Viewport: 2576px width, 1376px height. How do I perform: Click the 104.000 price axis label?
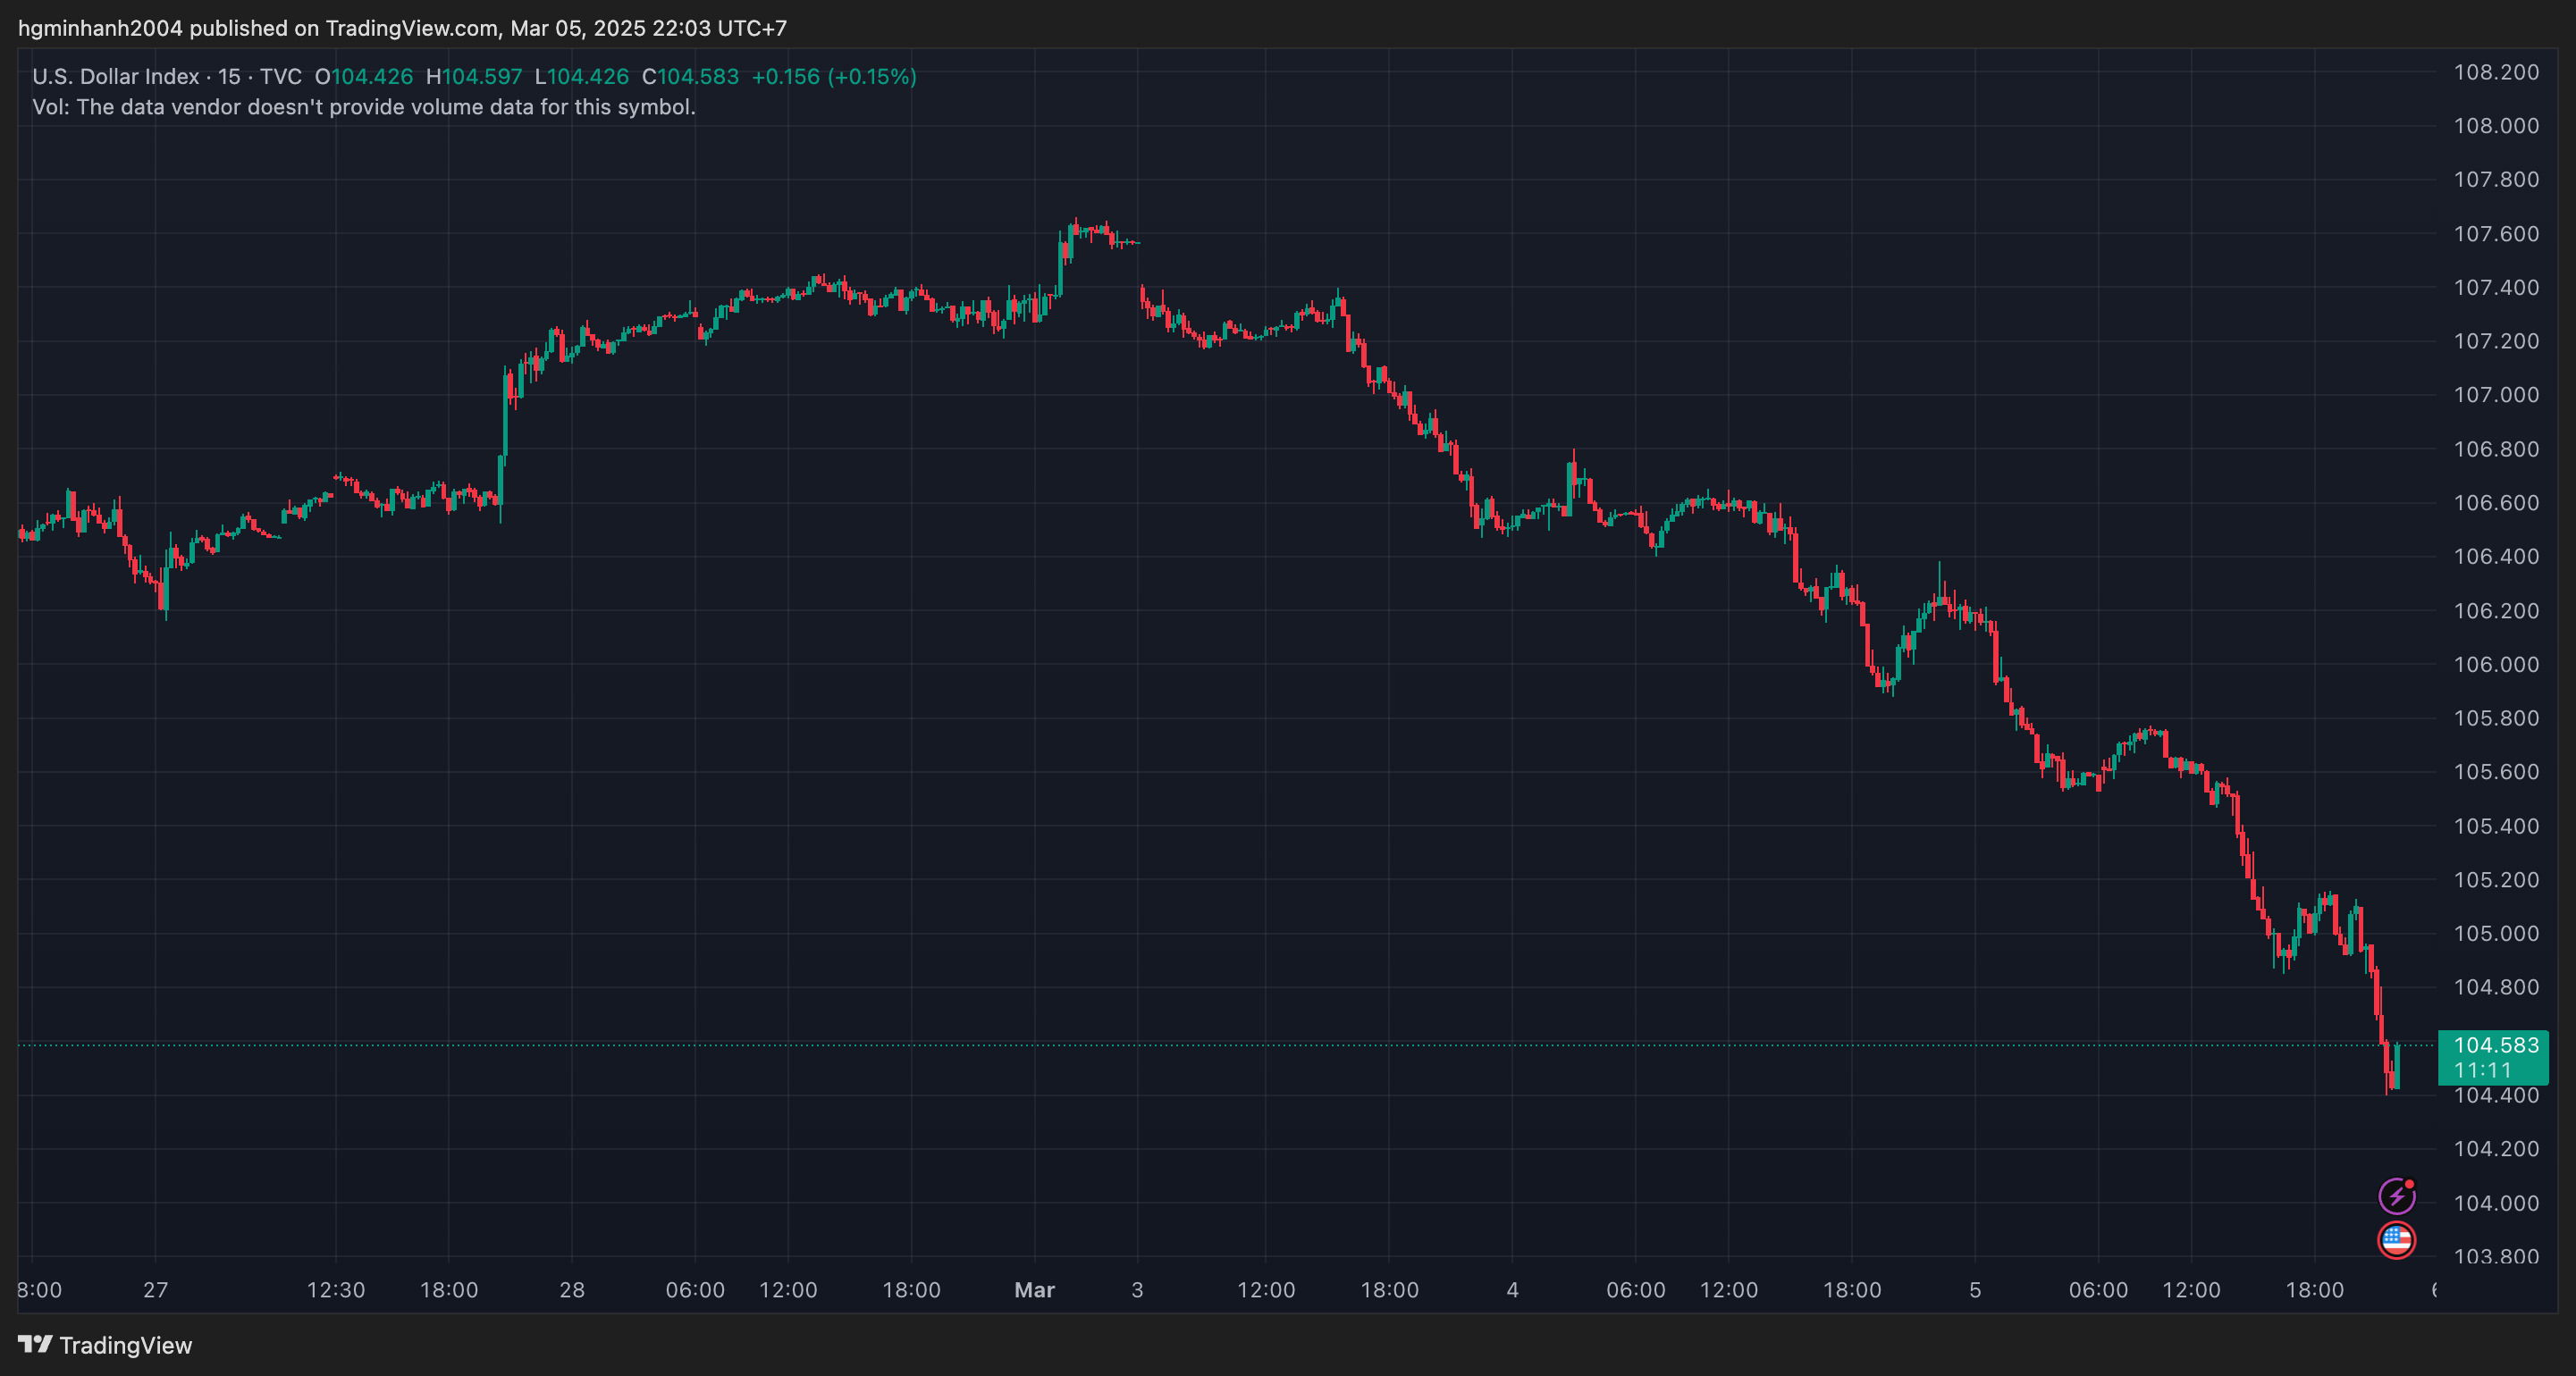[2496, 1203]
